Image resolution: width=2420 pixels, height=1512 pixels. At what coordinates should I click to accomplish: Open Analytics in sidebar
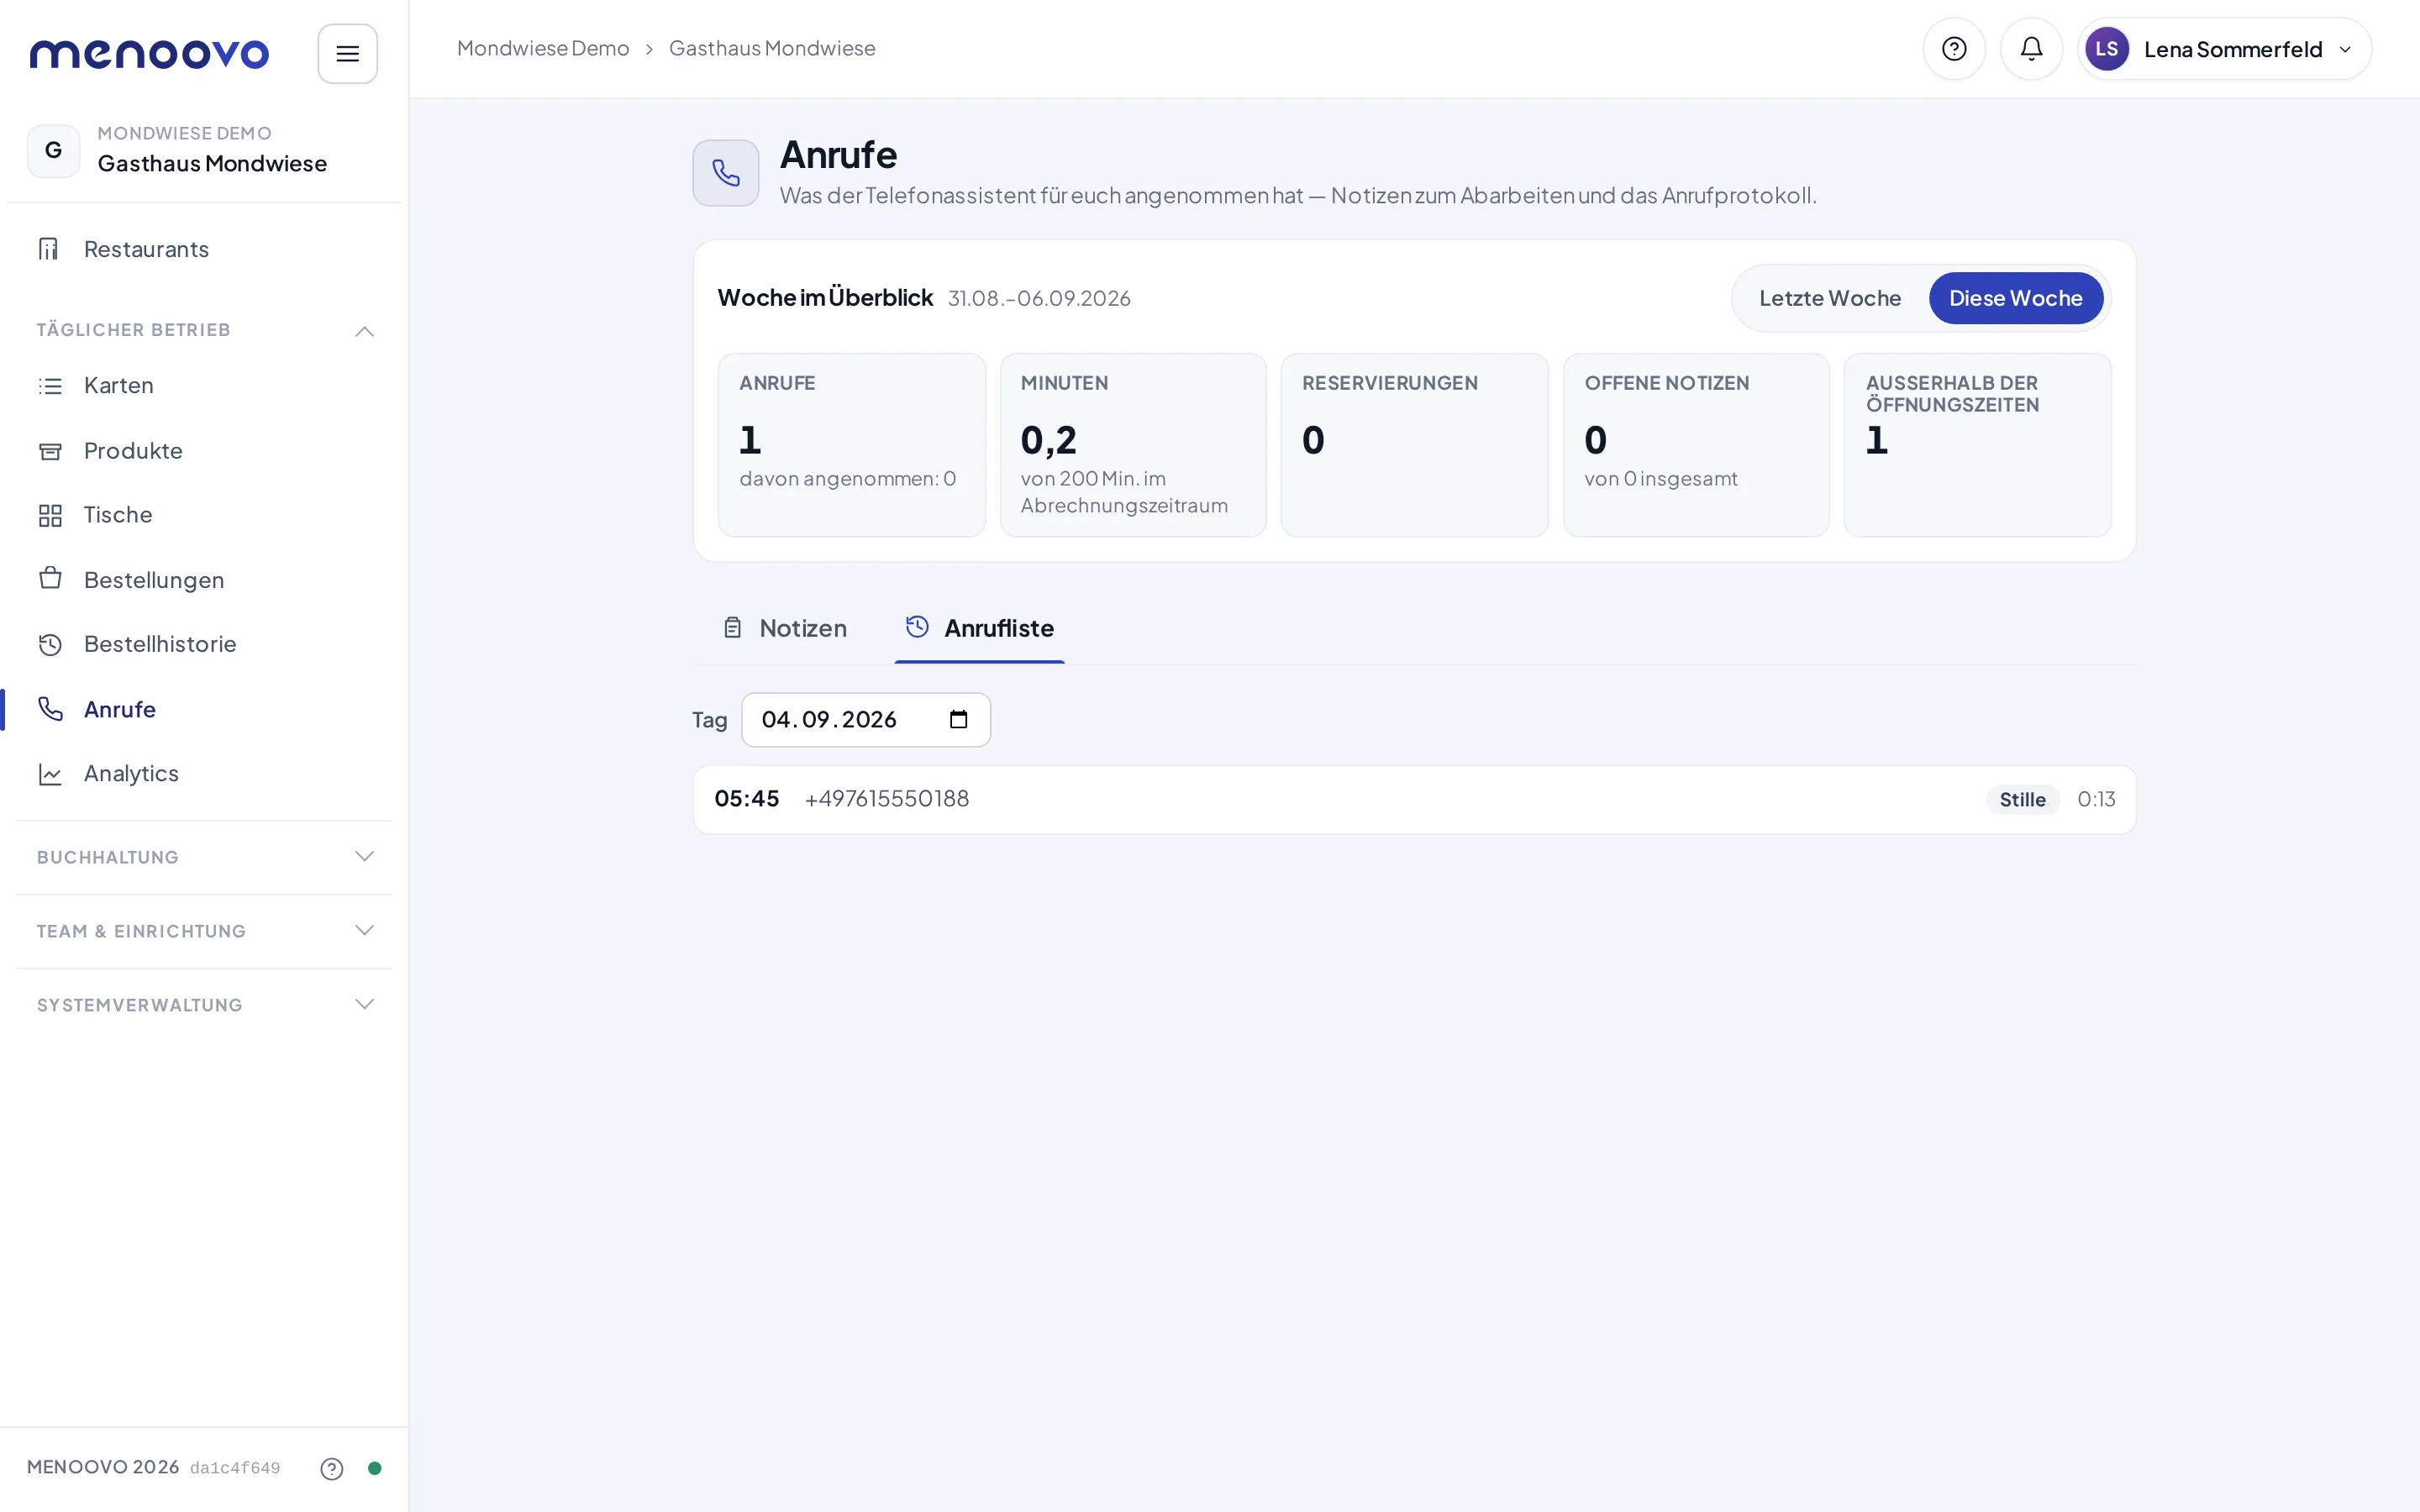(x=204, y=774)
